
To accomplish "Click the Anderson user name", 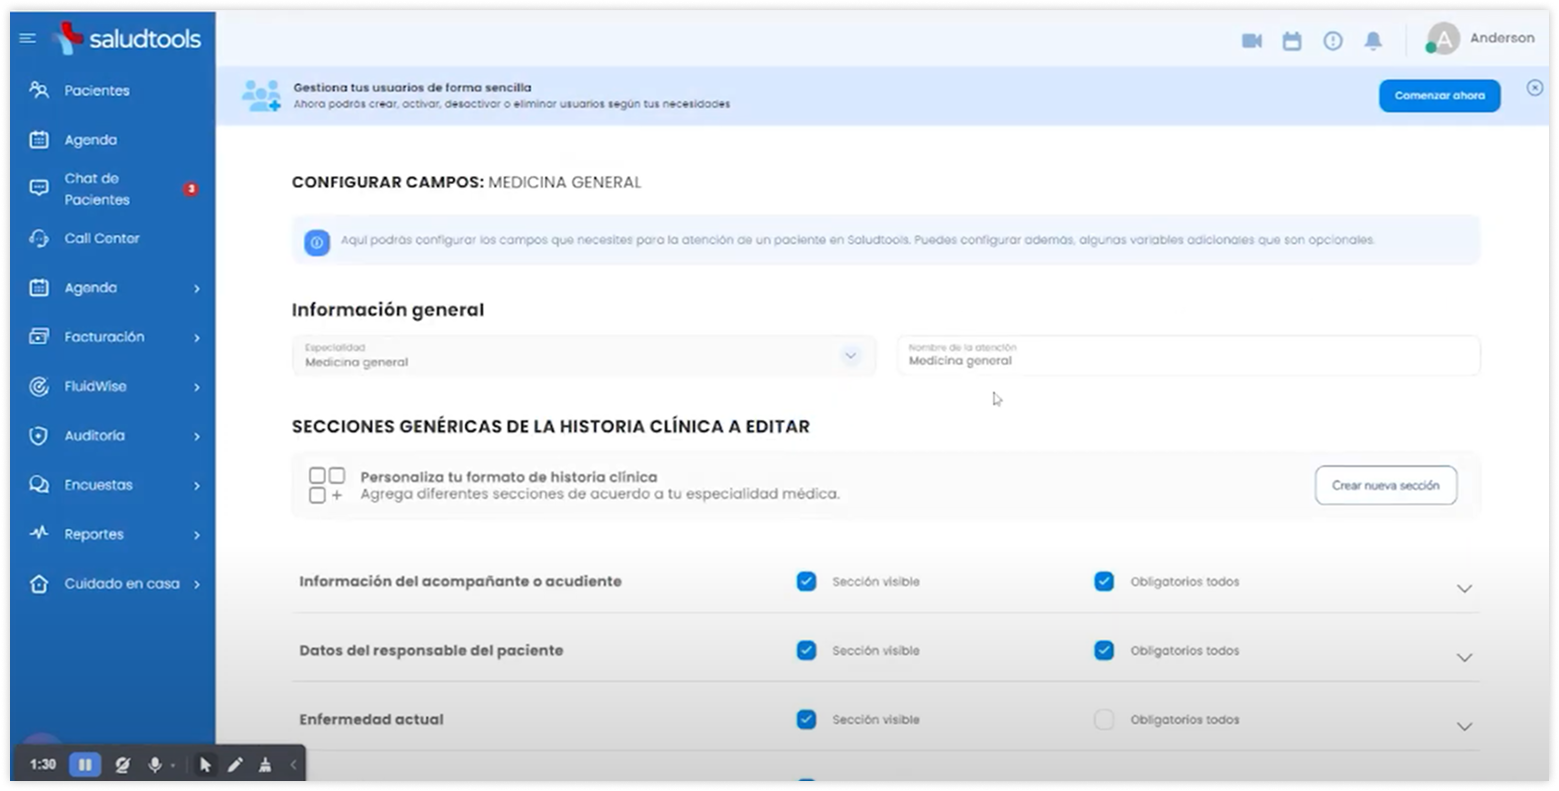I will [x=1501, y=38].
